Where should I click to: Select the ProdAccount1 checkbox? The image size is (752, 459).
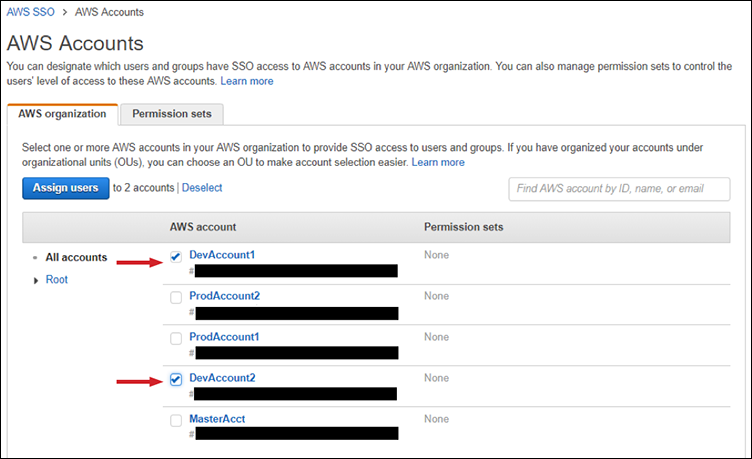176,339
